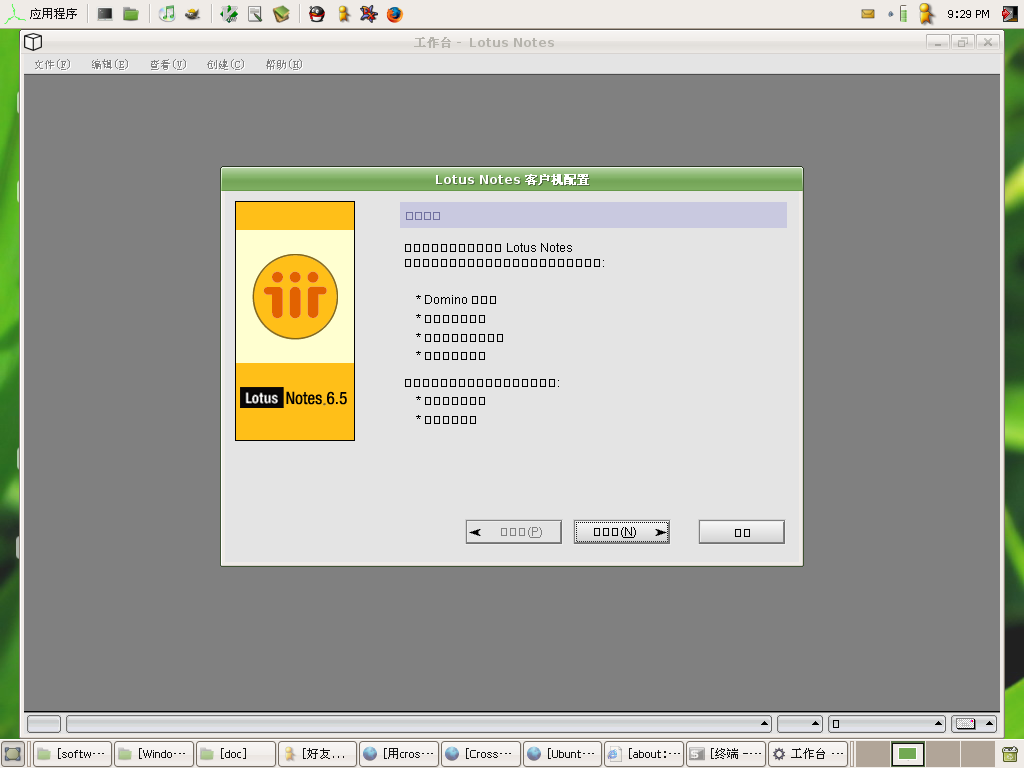Image resolution: width=1024 pixels, height=768 pixels.
Task: Switch to the [好友... taskbar window
Action: coord(317,754)
